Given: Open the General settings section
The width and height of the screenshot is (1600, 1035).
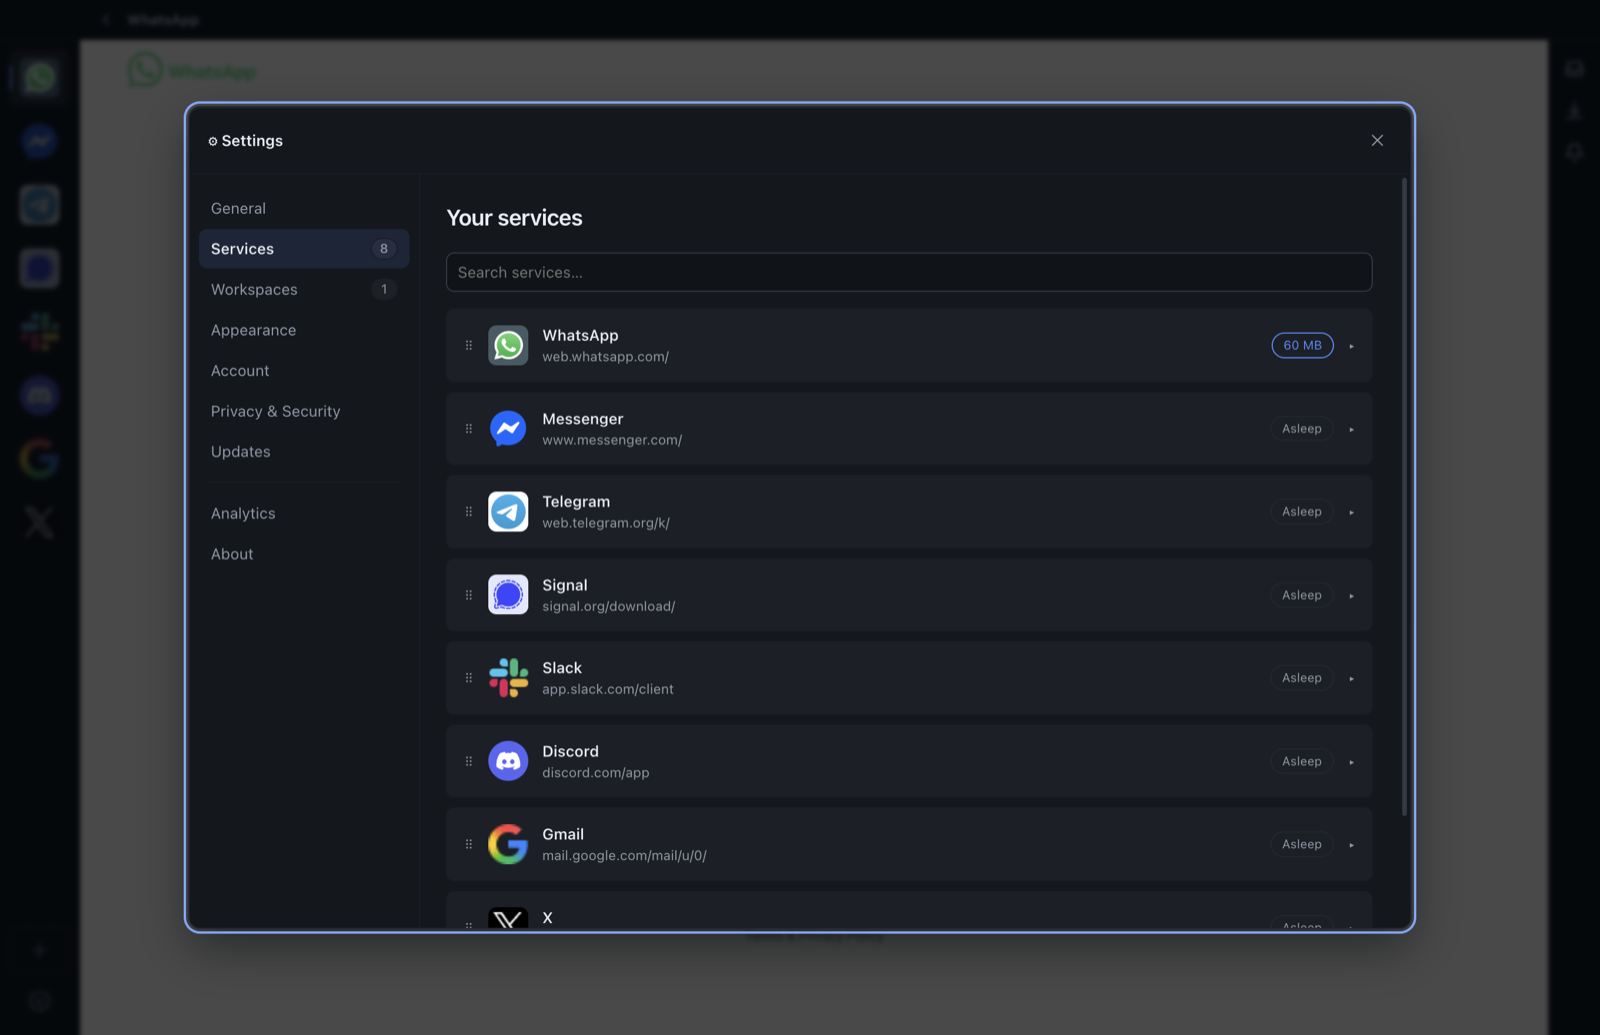Looking at the screenshot, I should pyautogui.click(x=304, y=208).
